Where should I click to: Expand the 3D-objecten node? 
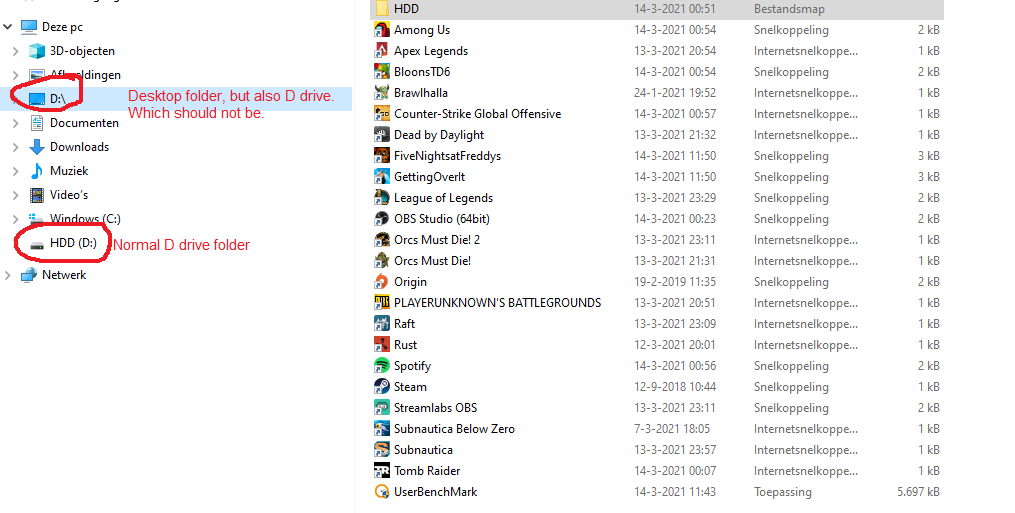[x=16, y=51]
